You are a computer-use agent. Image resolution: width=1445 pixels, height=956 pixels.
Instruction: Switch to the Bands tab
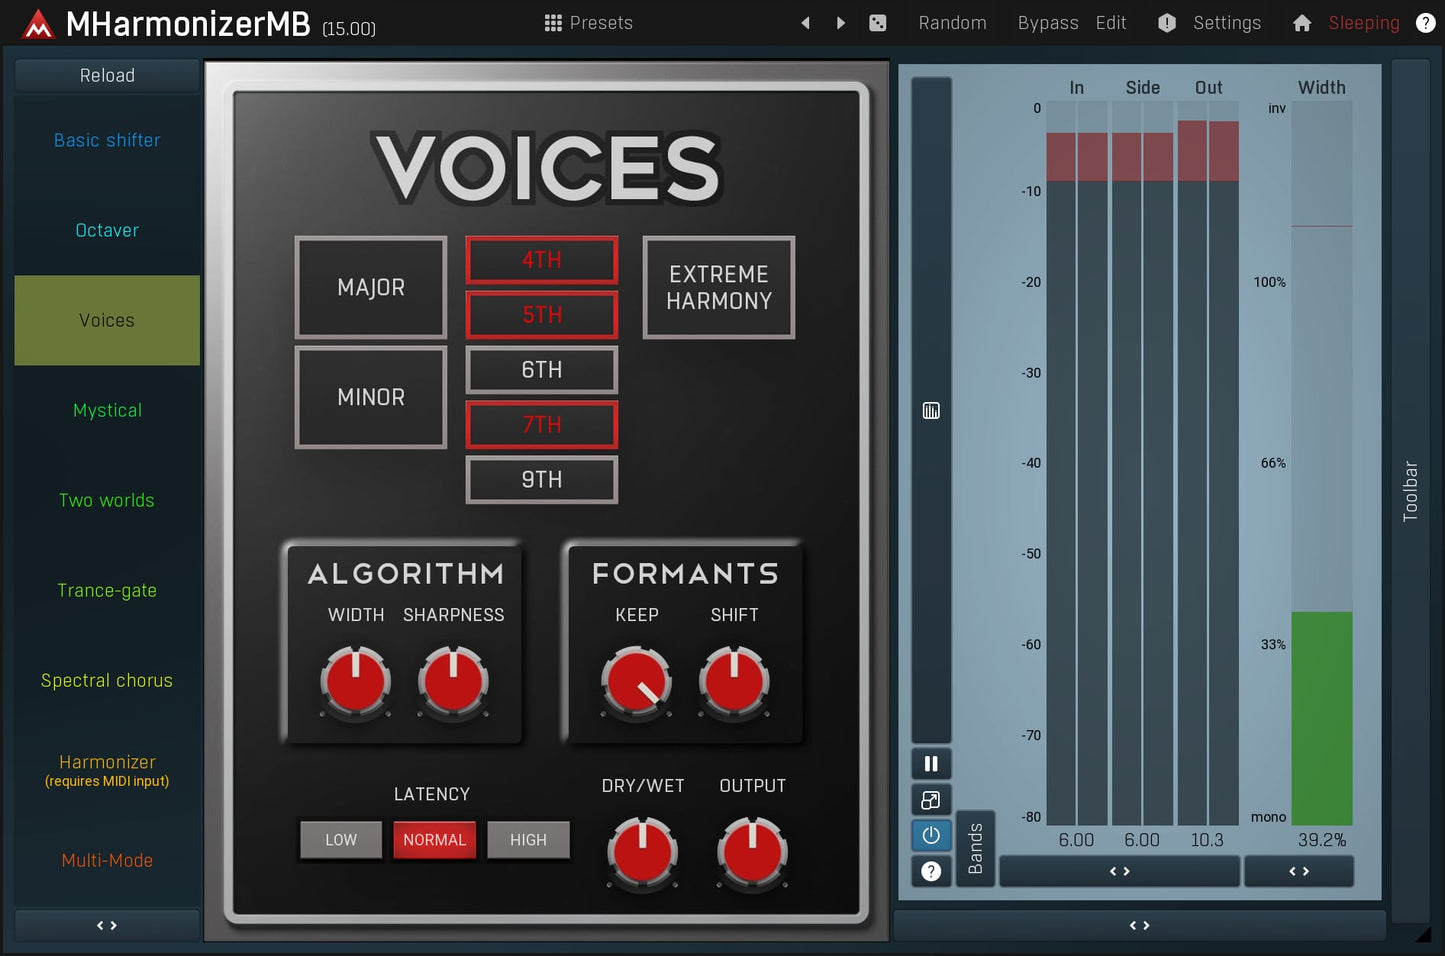tap(976, 848)
